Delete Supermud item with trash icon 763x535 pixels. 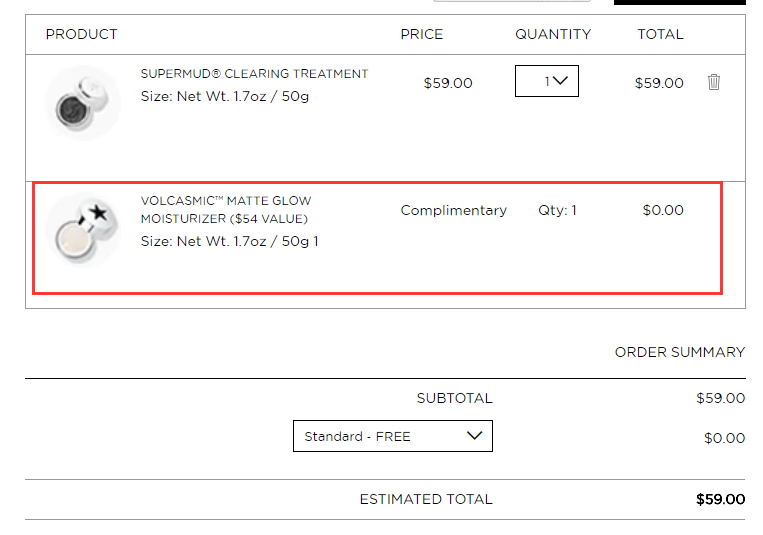(713, 82)
